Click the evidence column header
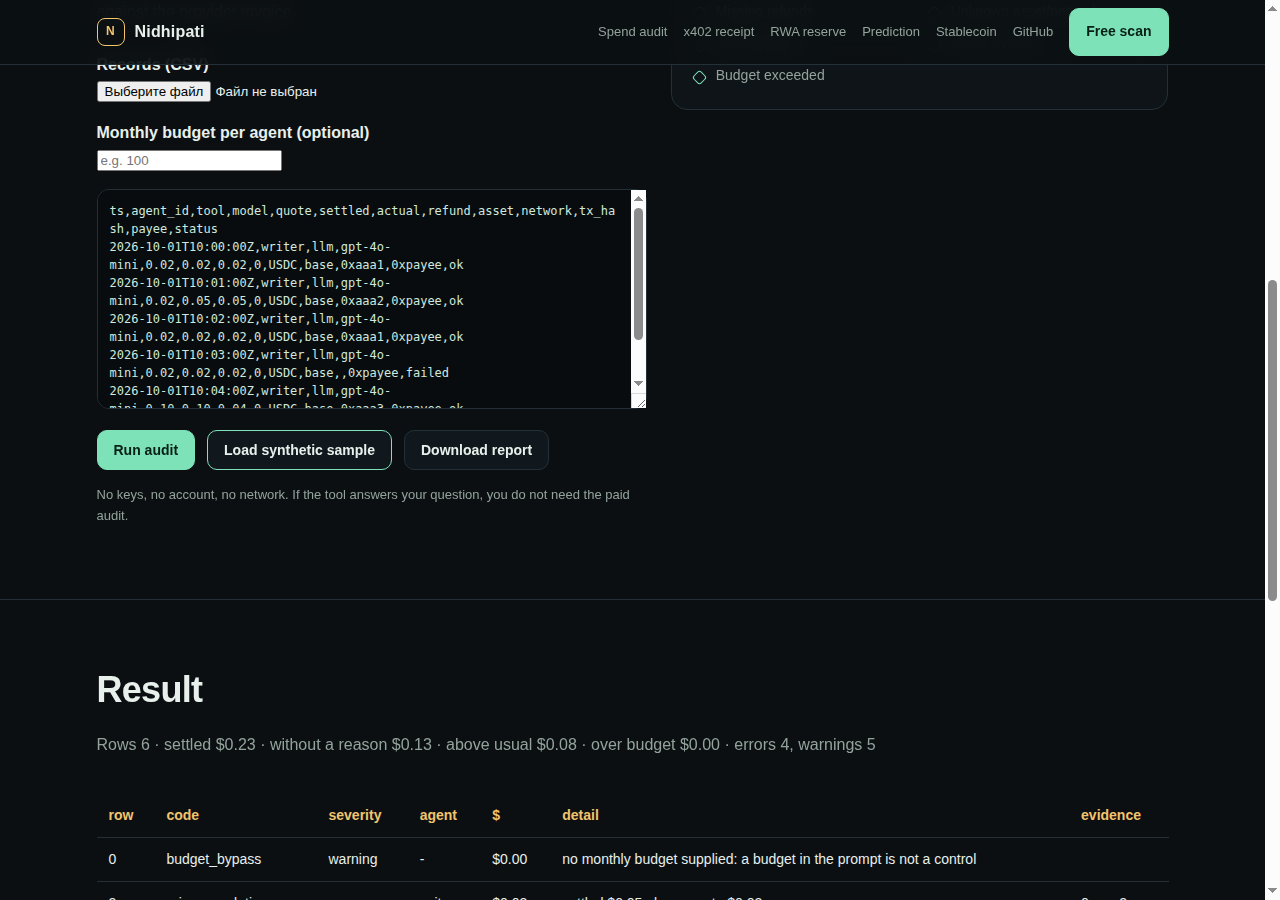 (x=1111, y=816)
